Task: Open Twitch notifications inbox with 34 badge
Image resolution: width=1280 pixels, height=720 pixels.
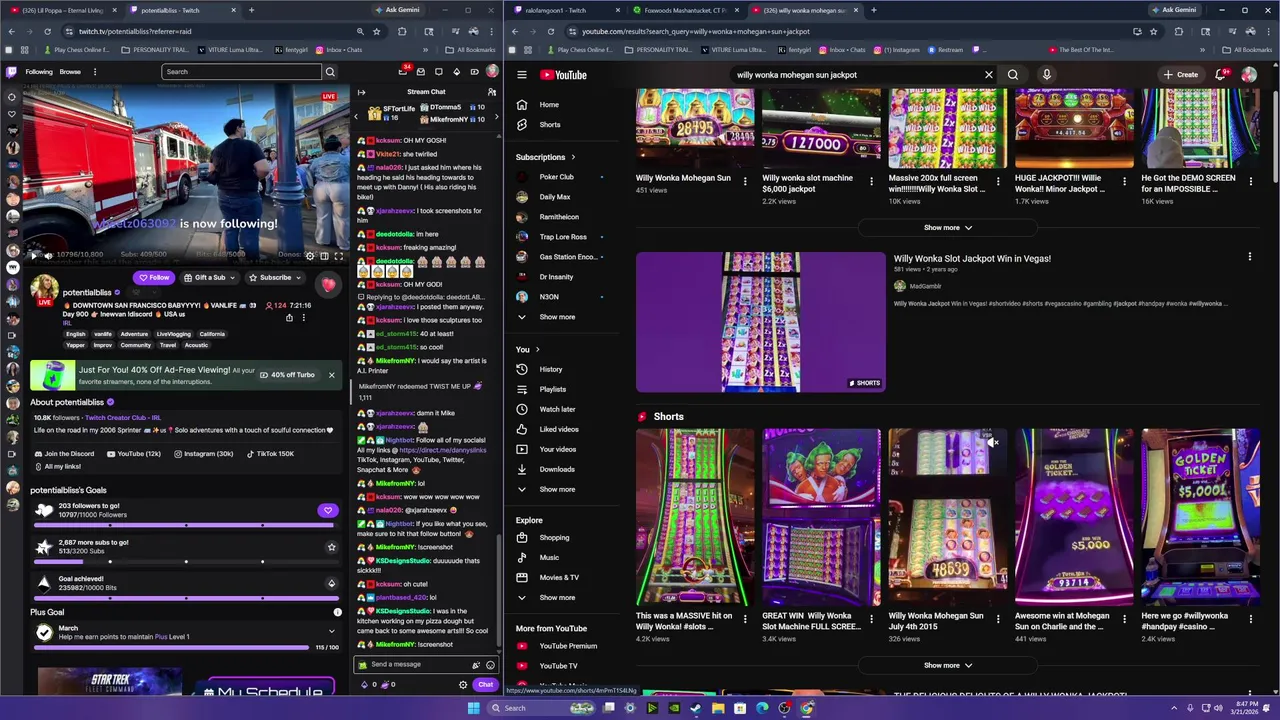Action: [402, 72]
